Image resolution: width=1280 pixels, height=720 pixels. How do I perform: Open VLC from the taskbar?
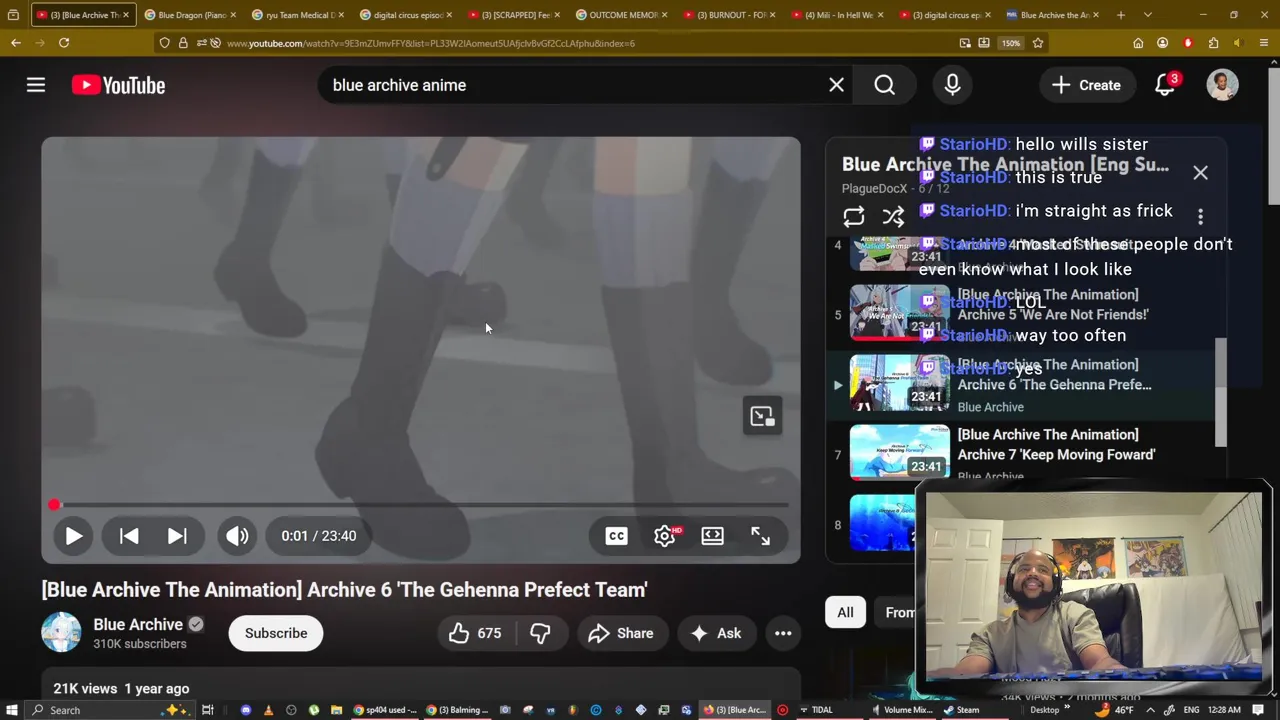[x=269, y=710]
